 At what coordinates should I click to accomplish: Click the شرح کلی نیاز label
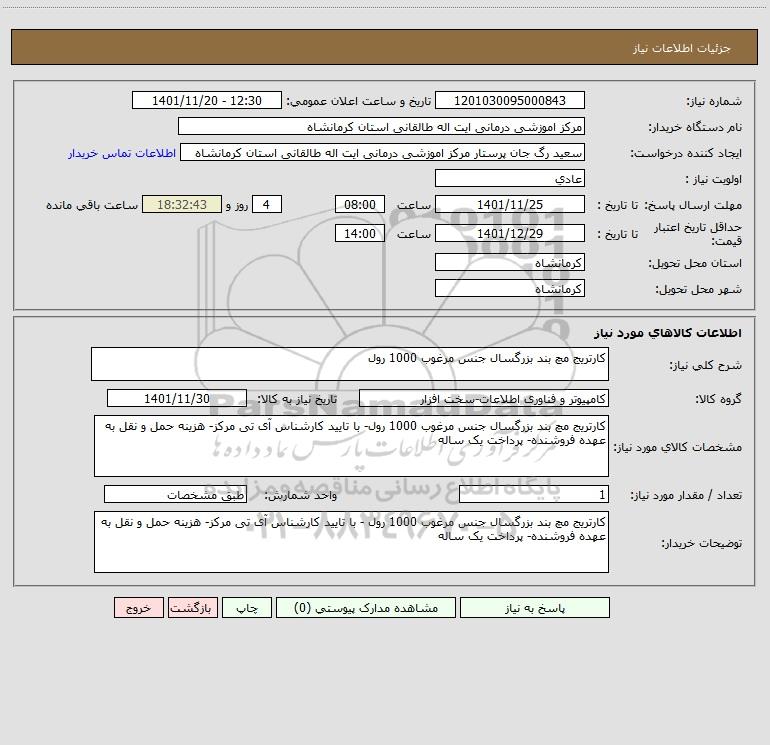pos(706,365)
